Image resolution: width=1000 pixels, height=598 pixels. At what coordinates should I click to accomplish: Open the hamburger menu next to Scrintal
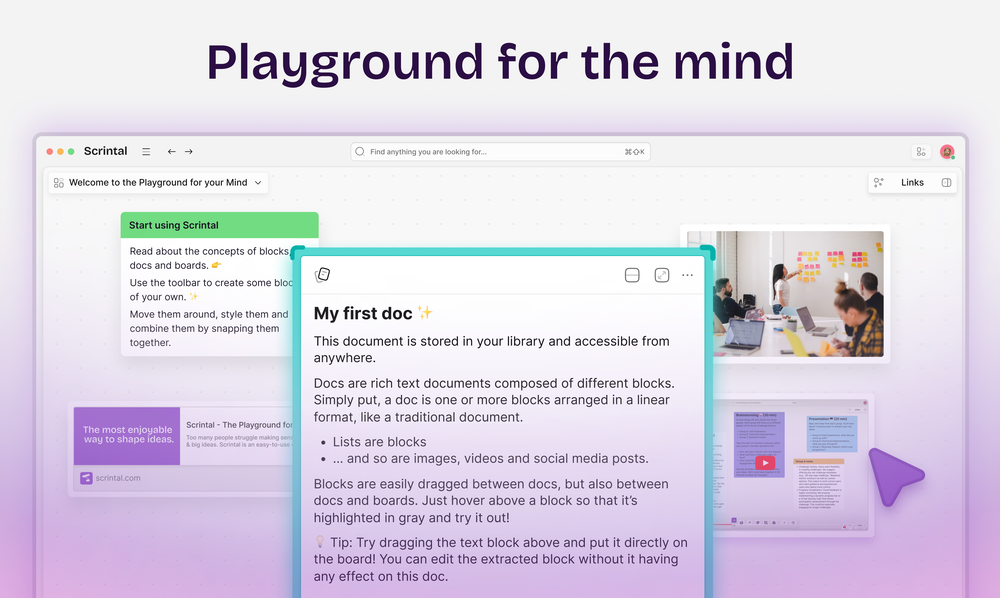(146, 152)
